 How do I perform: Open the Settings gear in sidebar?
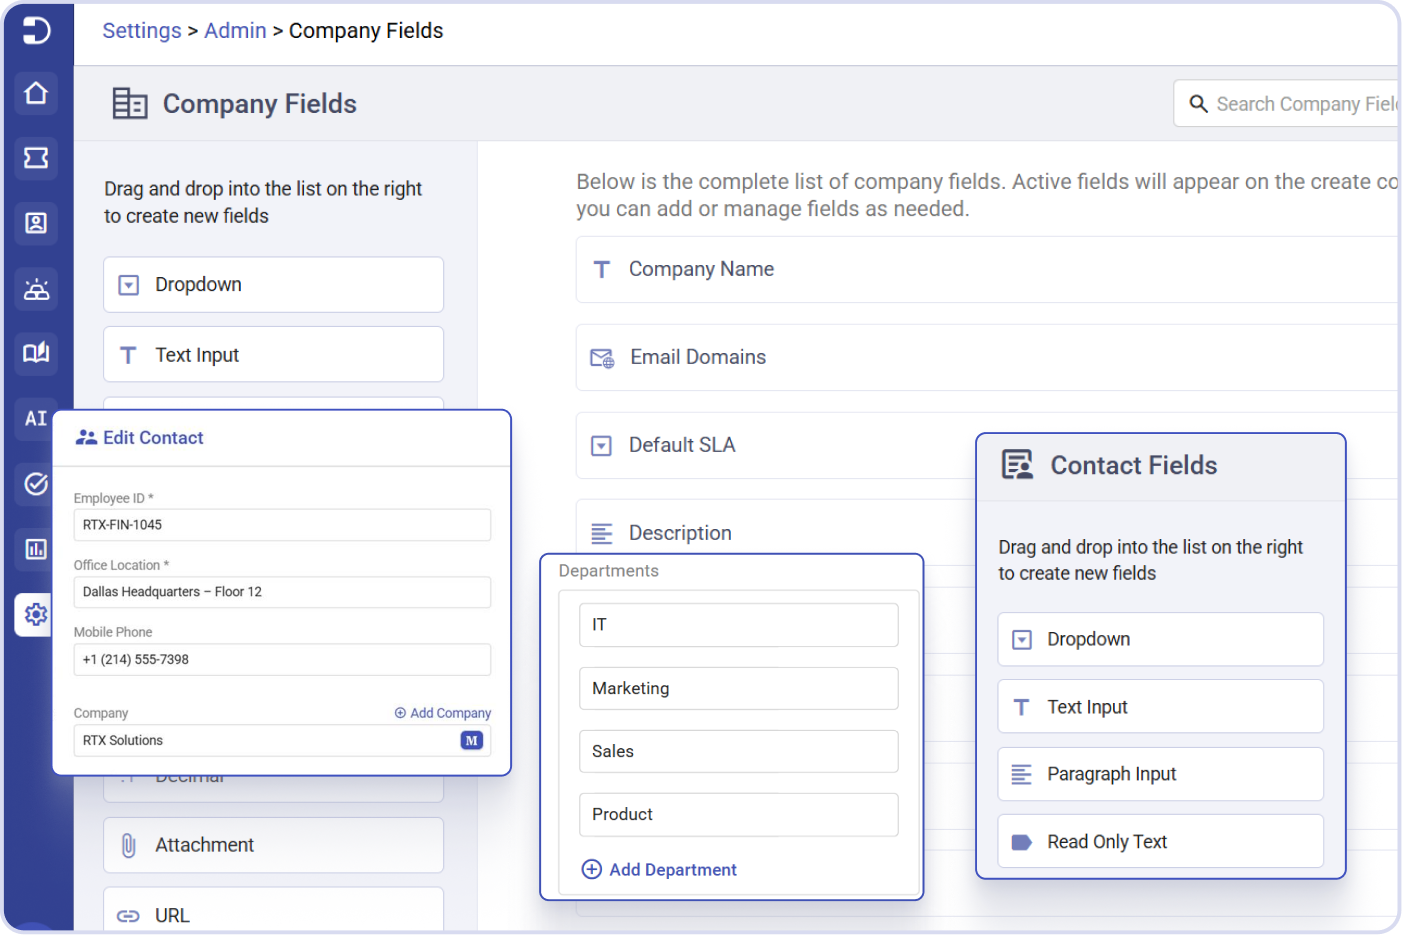click(x=36, y=614)
